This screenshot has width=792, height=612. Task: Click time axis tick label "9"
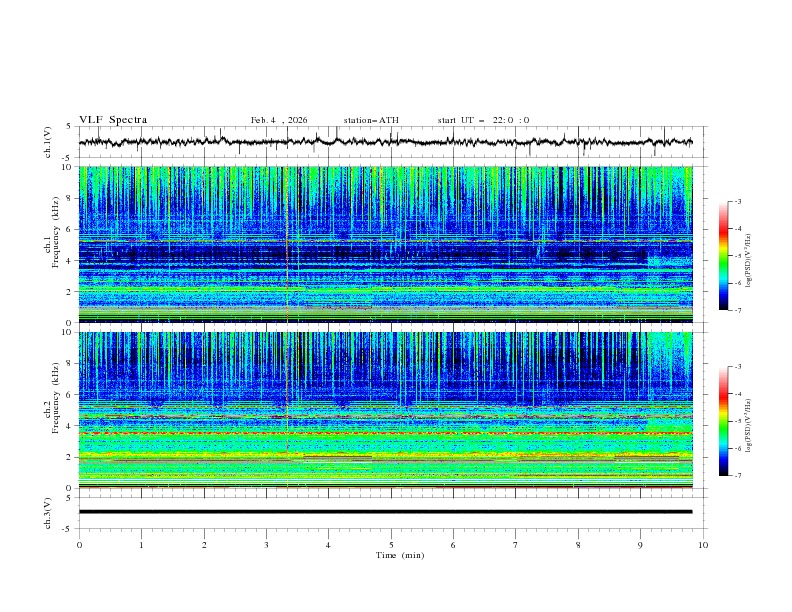(640, 545)
